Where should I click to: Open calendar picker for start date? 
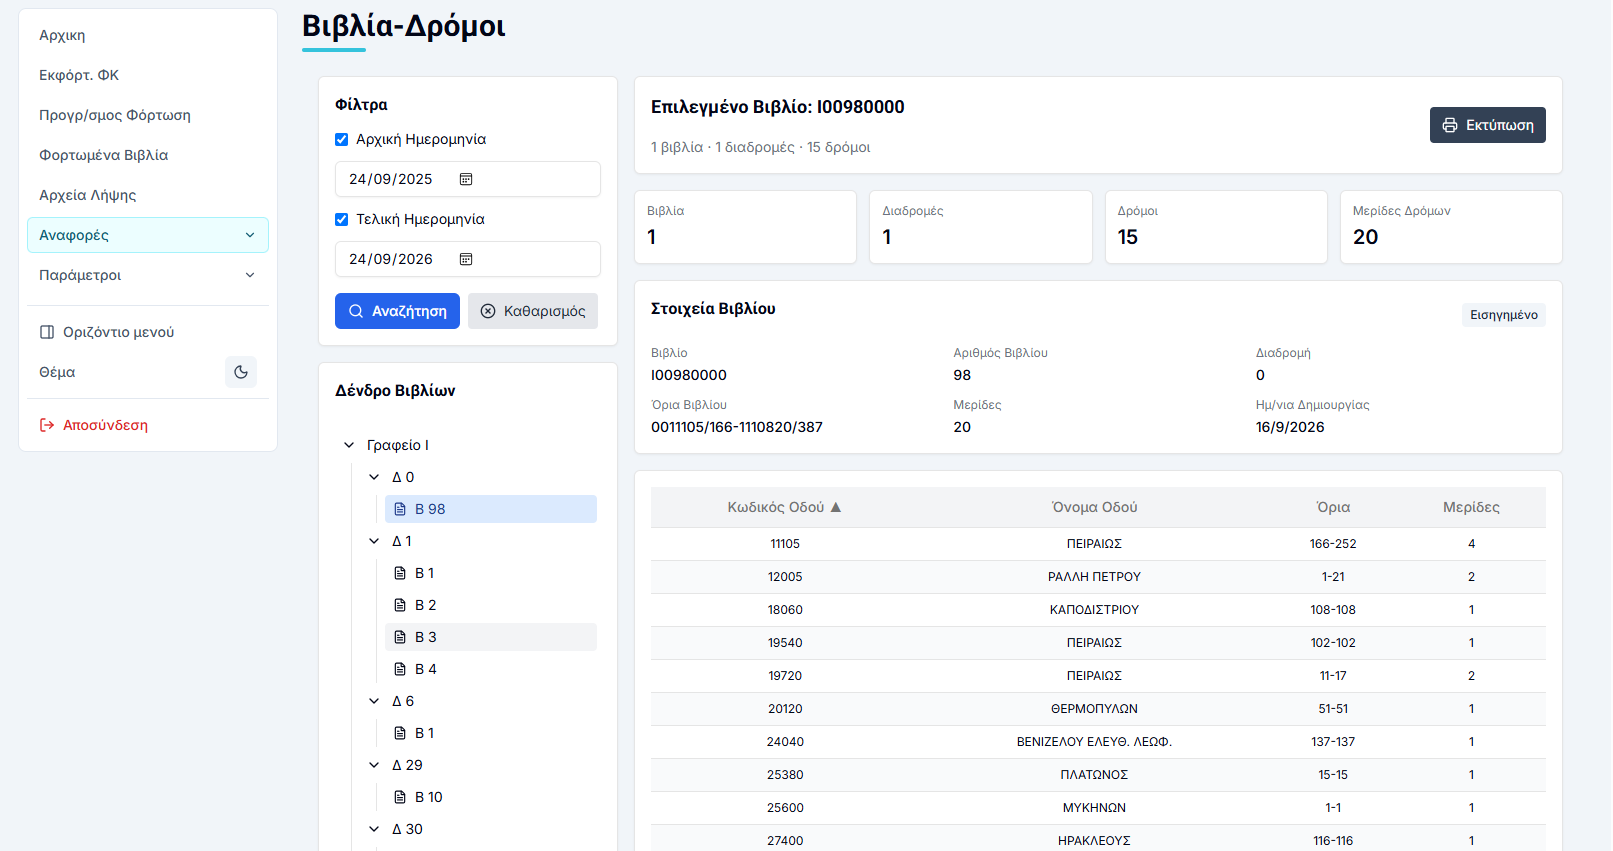coord(466,179)
